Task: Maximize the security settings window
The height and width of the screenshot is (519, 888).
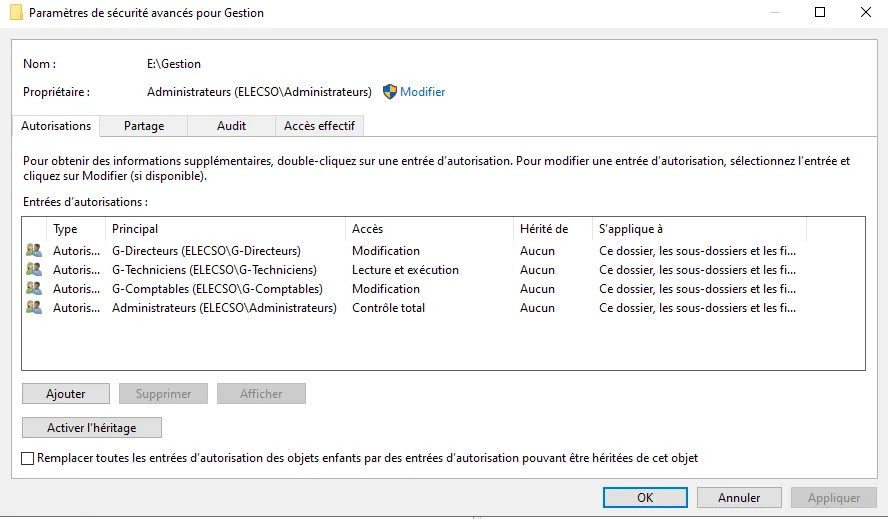Action: click(820, 13)
